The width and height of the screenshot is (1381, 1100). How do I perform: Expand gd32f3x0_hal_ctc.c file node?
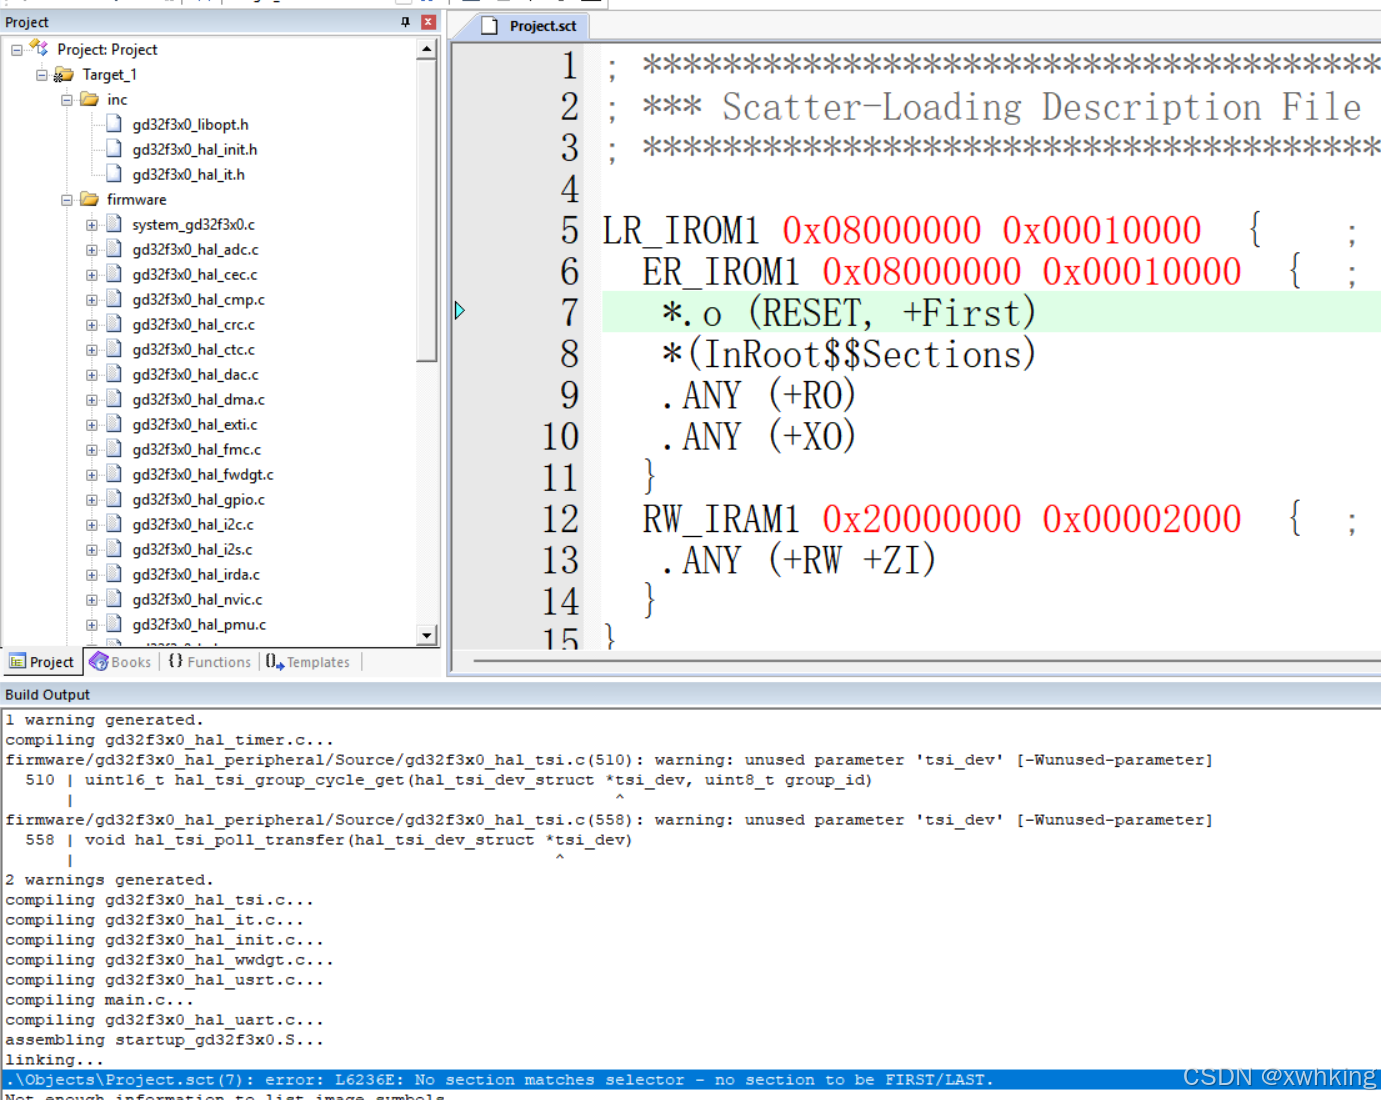coord(92,350)
